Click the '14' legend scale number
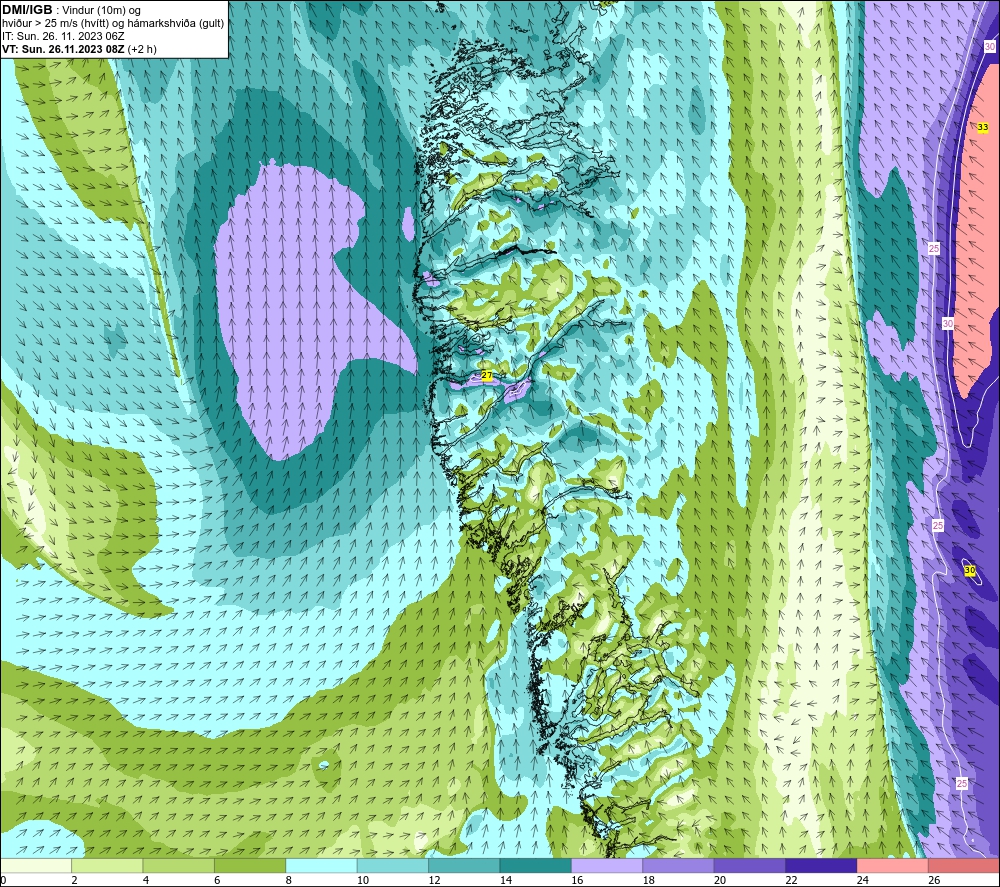1000x887 pixels. coord(506,880)
